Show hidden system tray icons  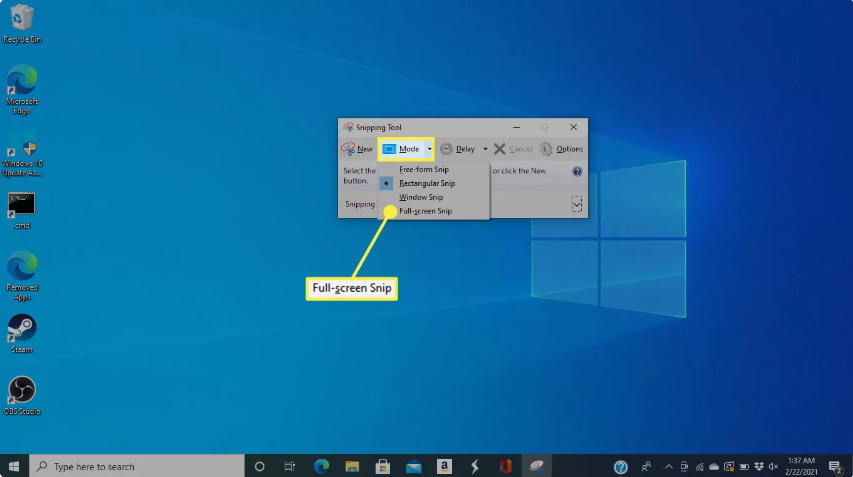(x=669, y=466)
